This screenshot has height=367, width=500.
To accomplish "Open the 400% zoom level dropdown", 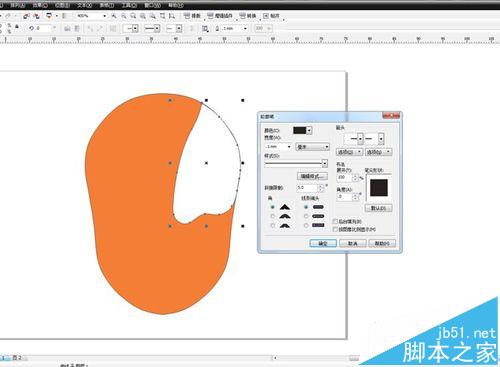I will [x=104, y=16].
